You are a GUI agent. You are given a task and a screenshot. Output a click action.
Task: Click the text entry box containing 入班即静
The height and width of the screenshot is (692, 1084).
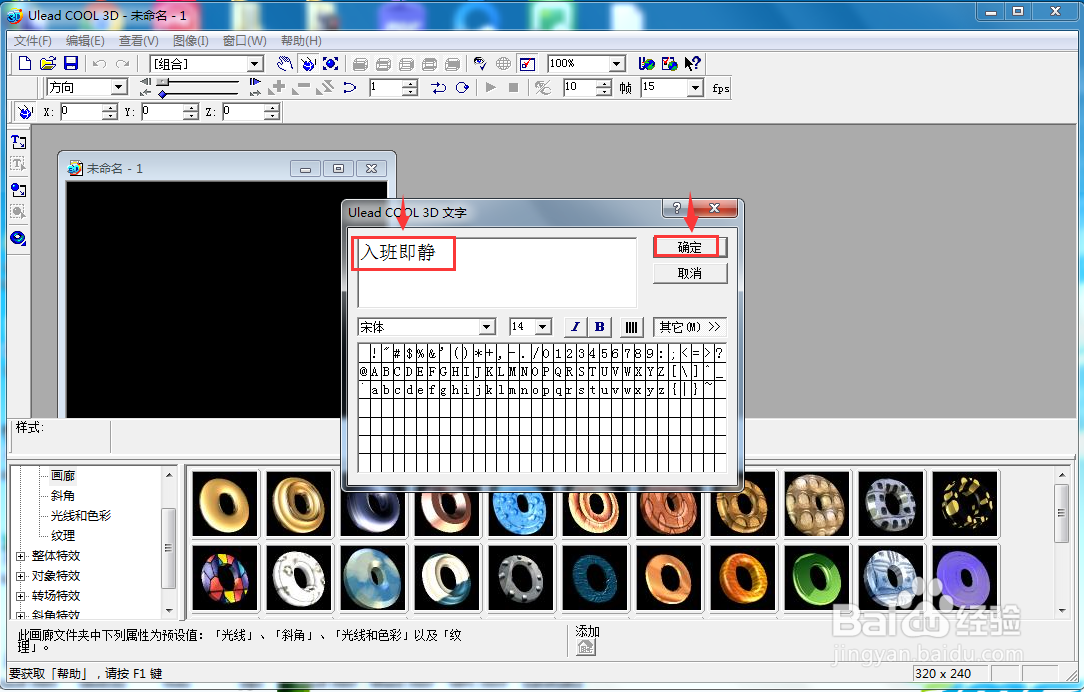[497, 272]
